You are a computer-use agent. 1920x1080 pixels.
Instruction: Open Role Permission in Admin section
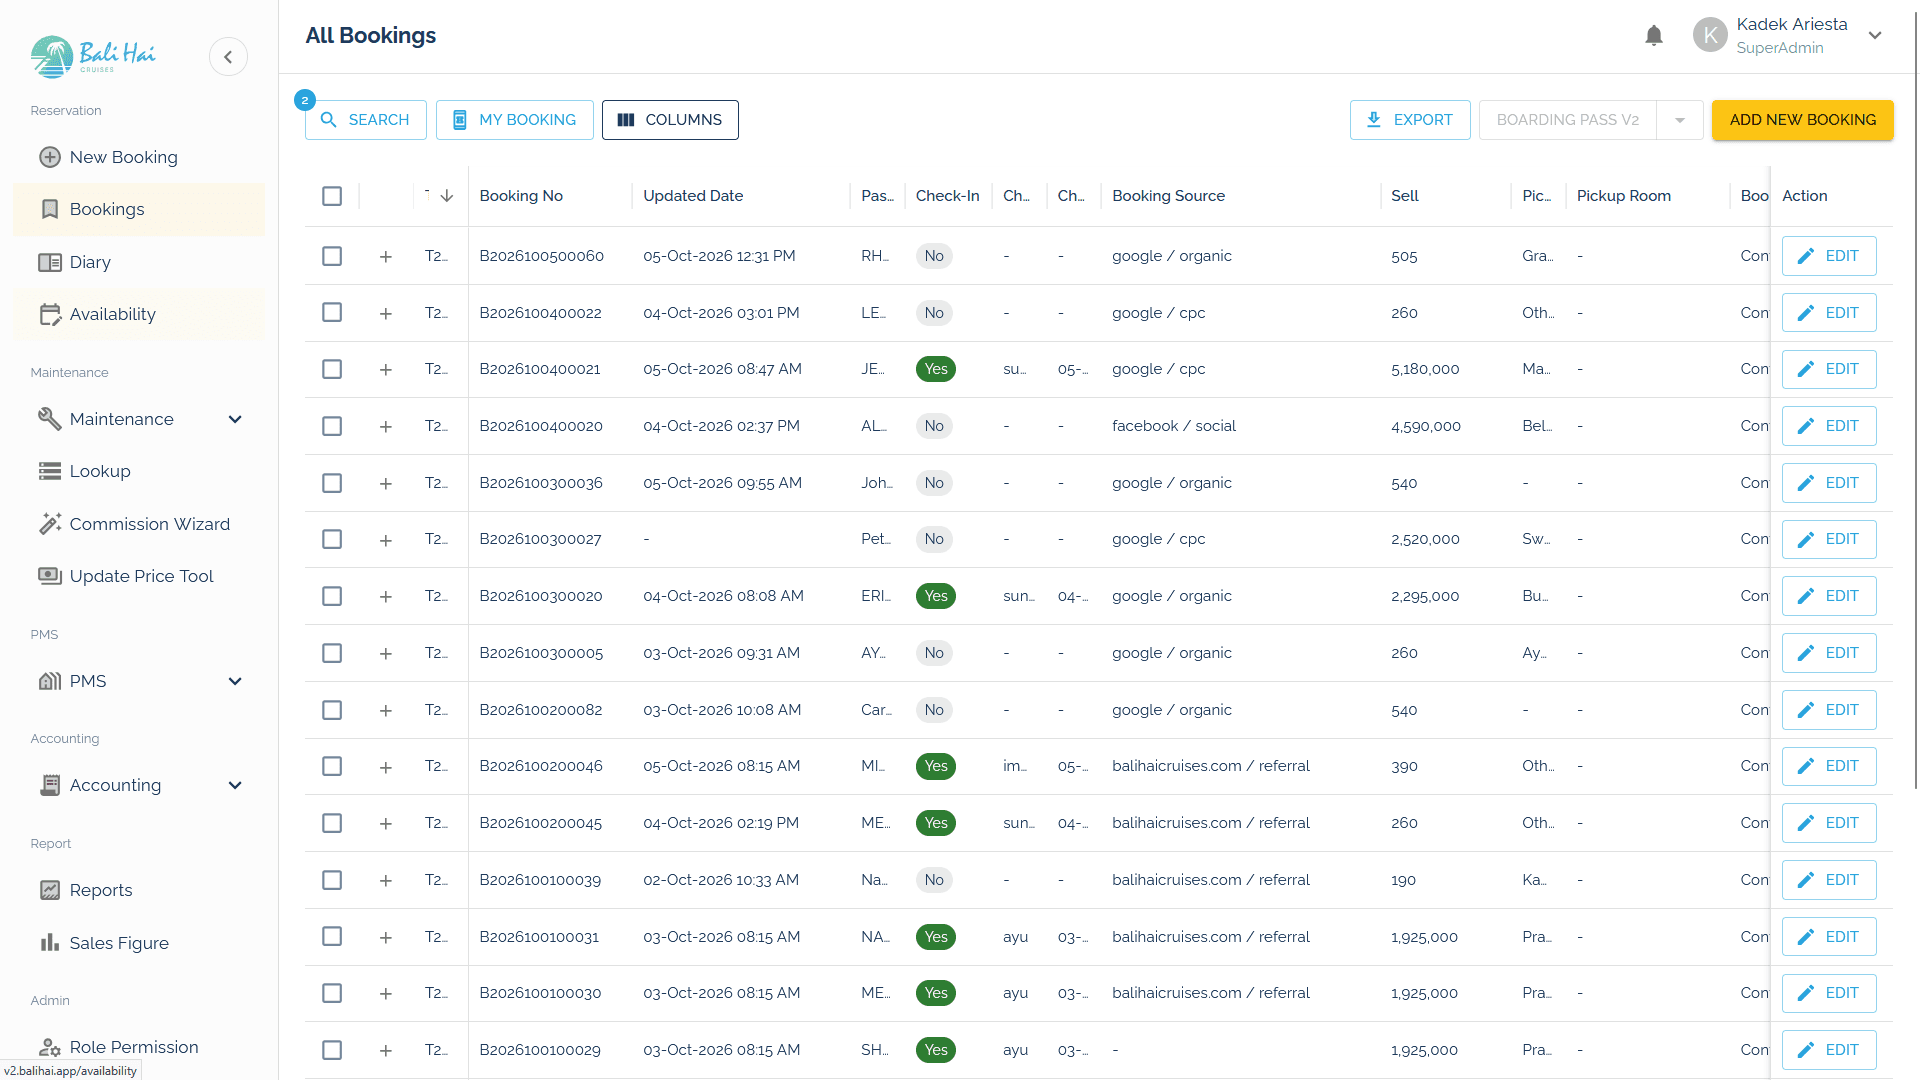(x=139, y=1047)
